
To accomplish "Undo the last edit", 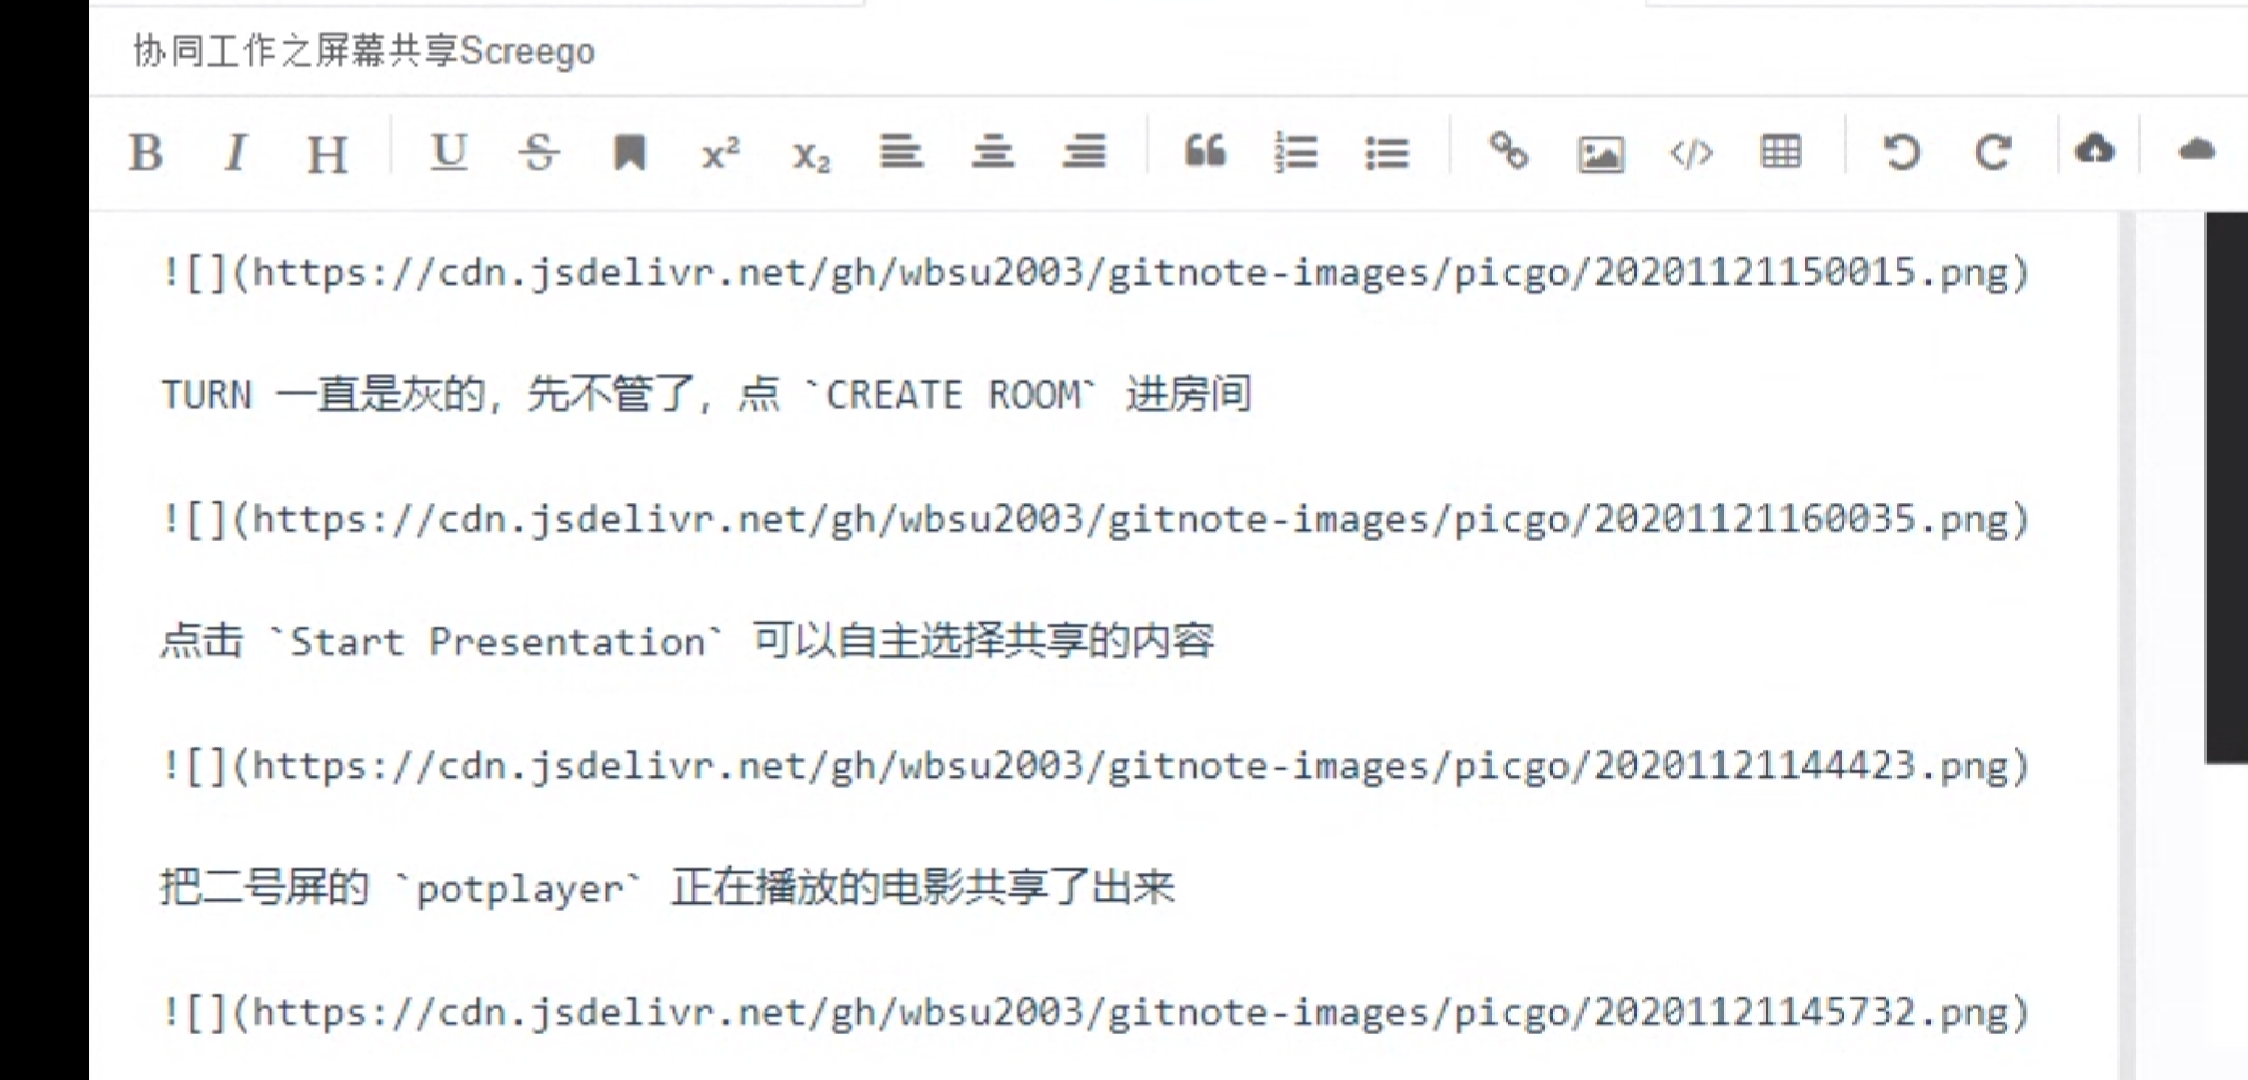I will tap(1902, 152).
